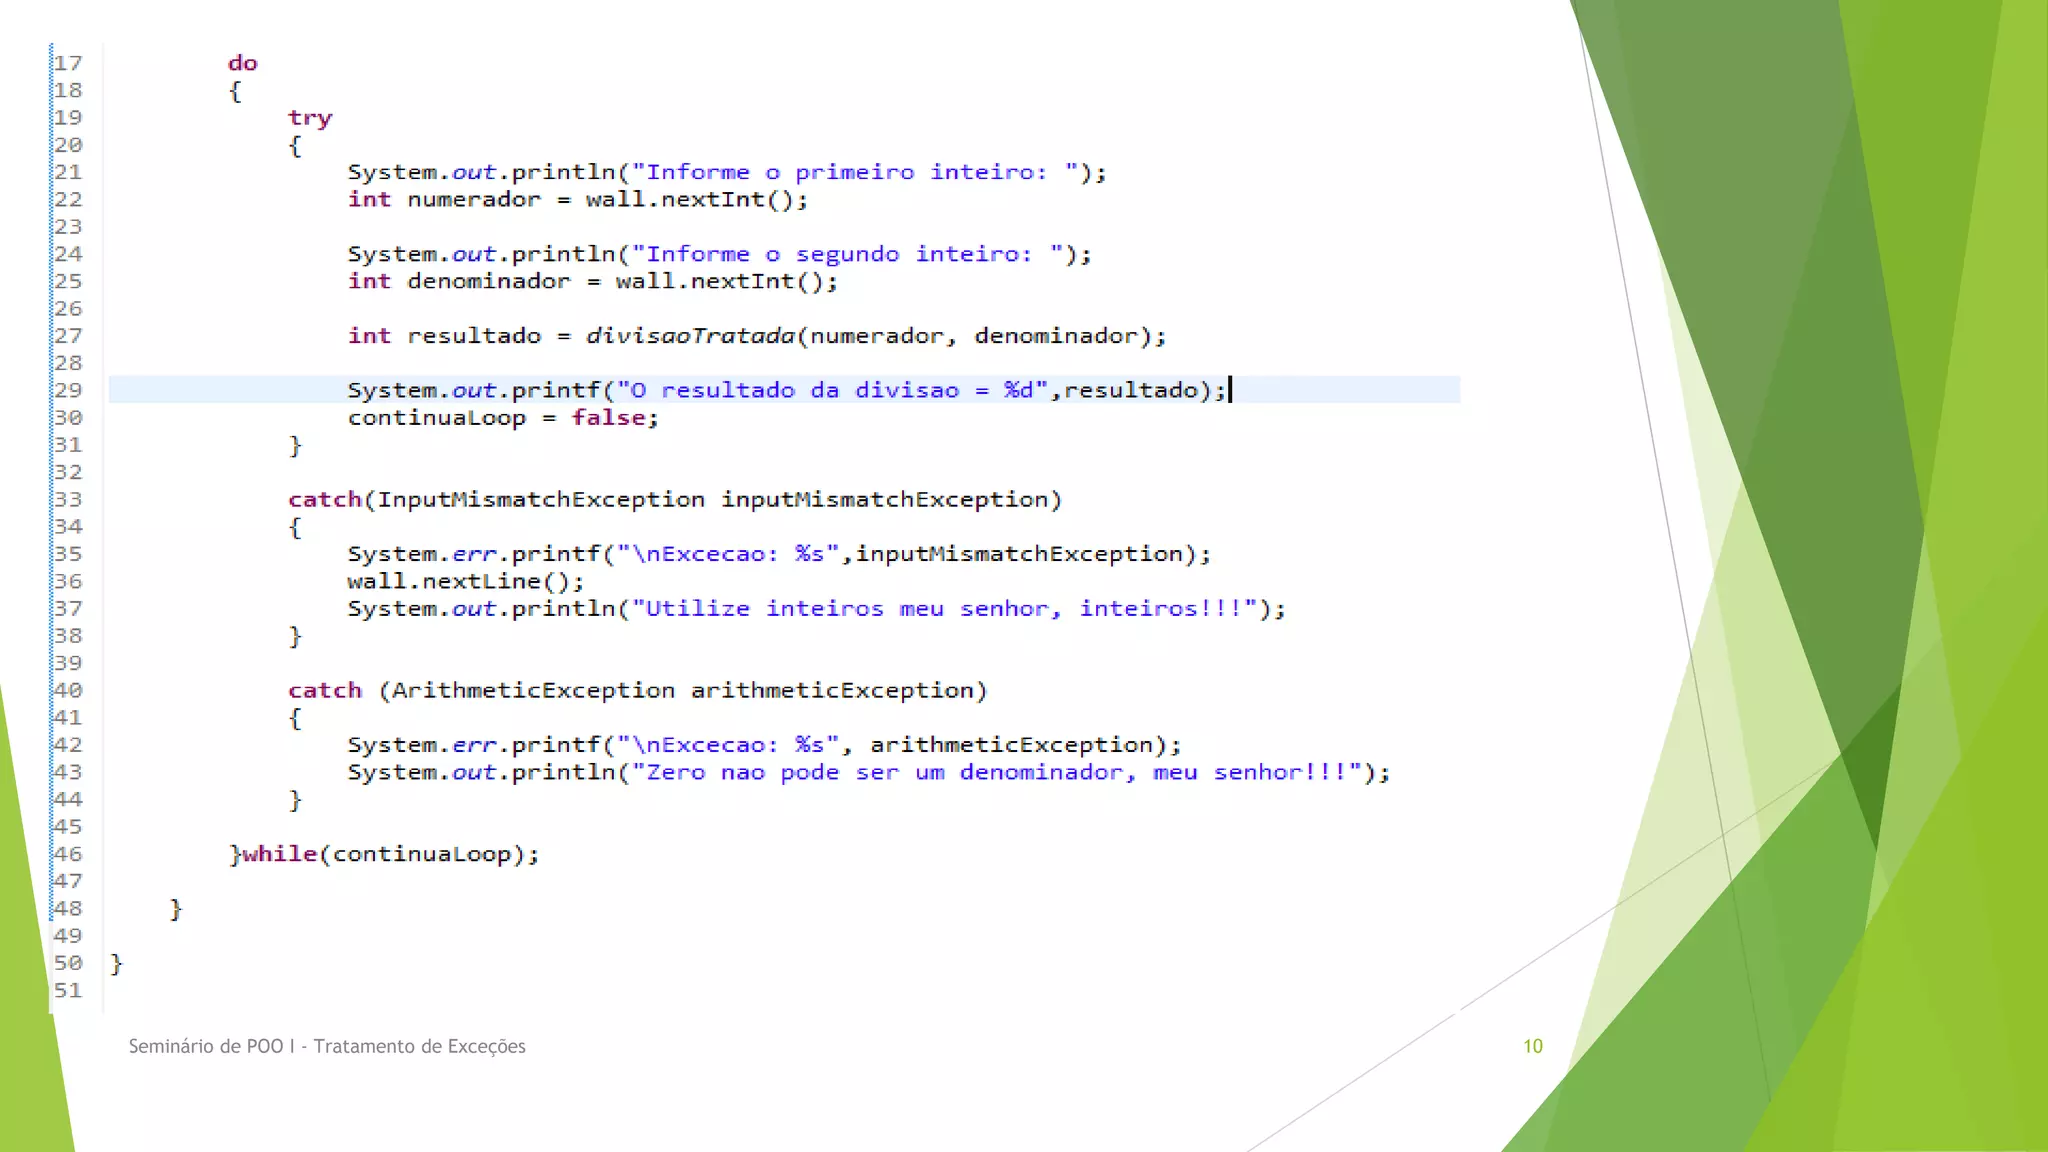Place cursor on highlighted printf resultado line
2048x1152 pixels.
point(785,390)
